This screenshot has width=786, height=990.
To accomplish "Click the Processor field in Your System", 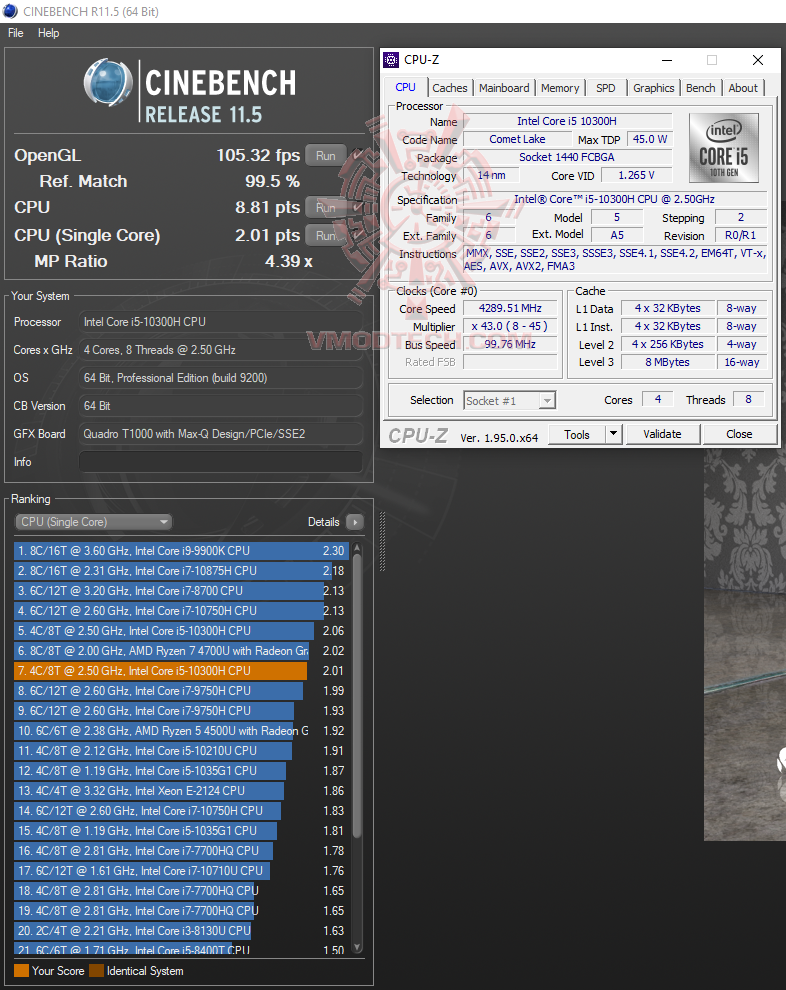I will click(x=220, y=321).
